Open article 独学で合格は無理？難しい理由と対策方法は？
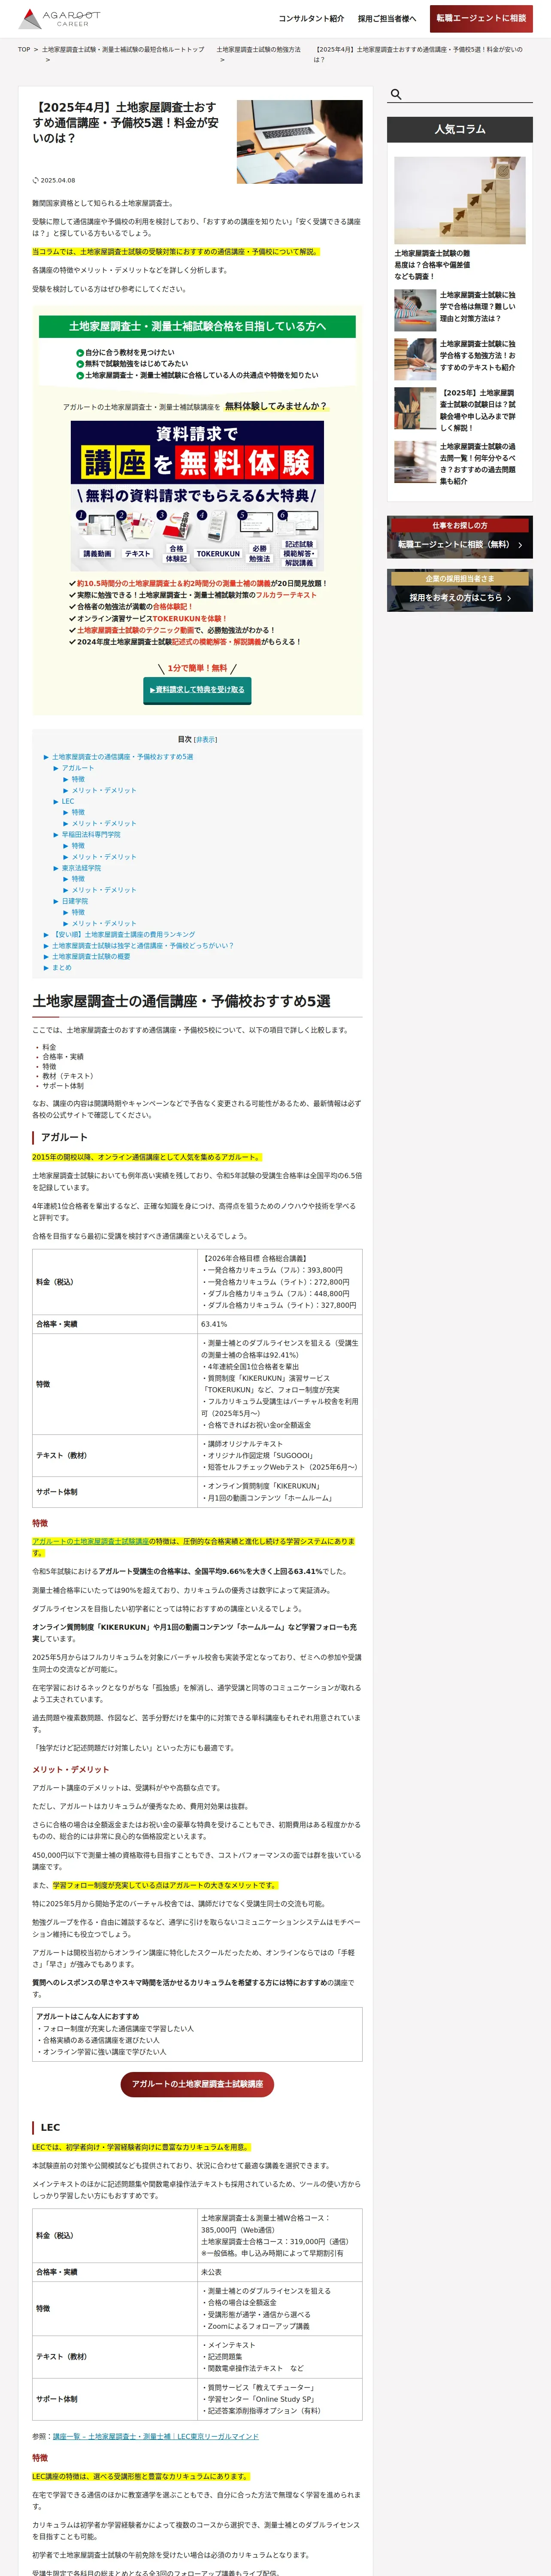The image size is (551, 2576). point(478,307)
